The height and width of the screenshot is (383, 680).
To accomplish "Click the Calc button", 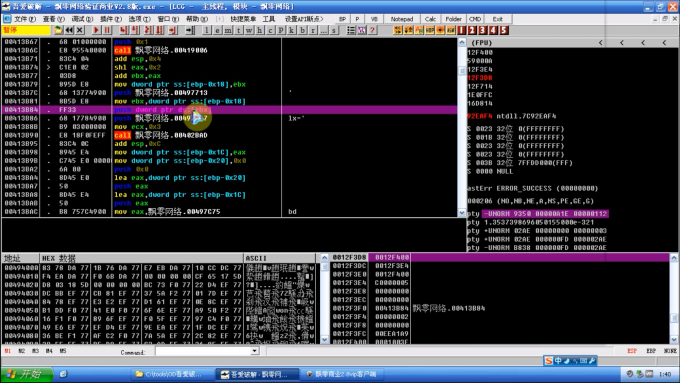I will point(430,19).
